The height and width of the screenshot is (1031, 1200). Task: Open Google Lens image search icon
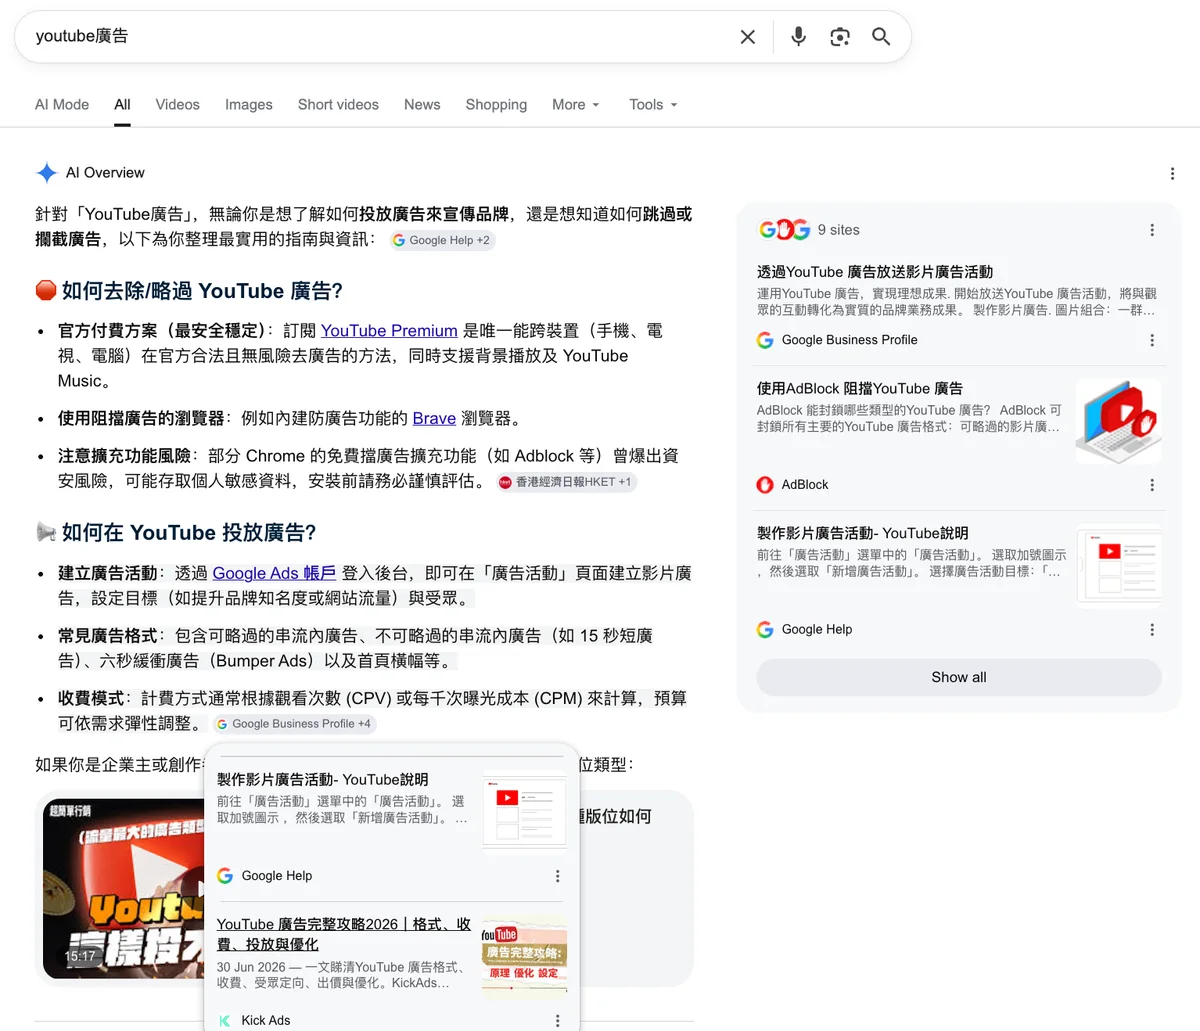(840, 37)
